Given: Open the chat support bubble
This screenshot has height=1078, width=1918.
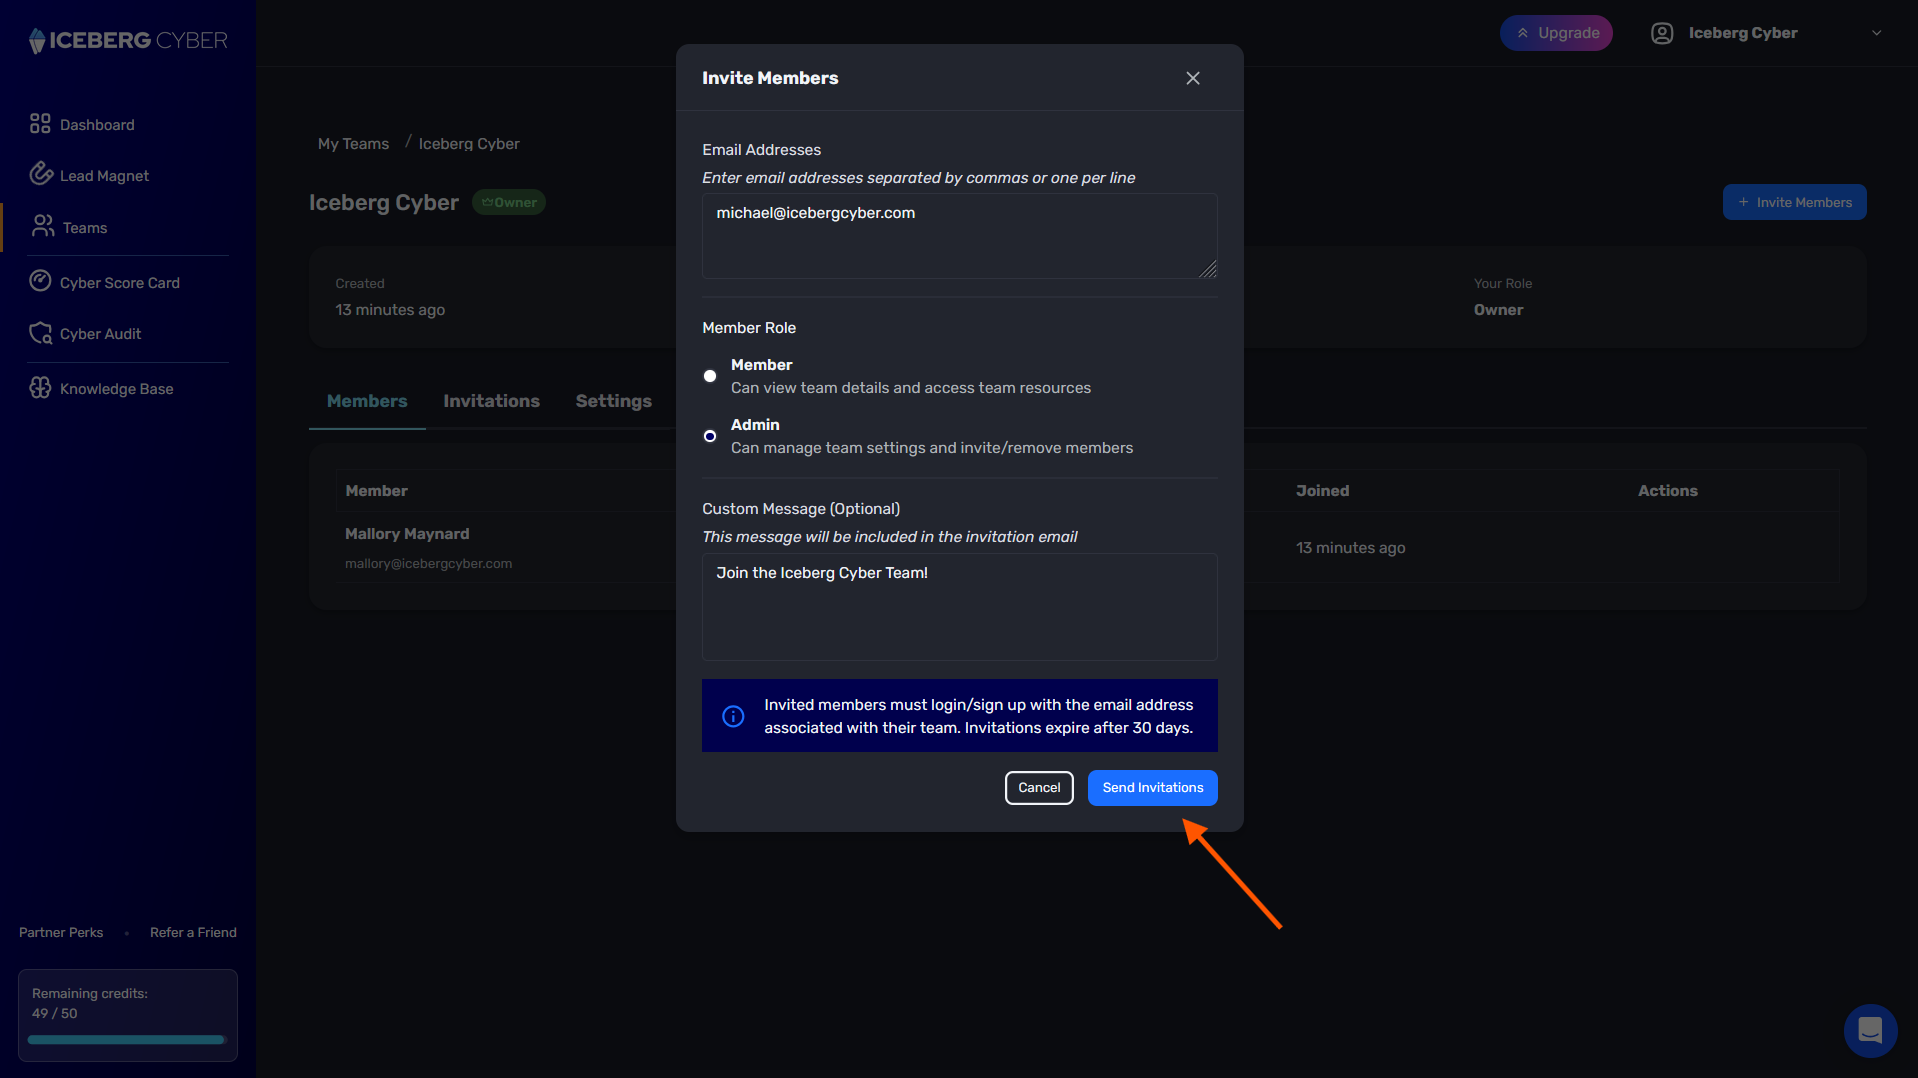Looking at the screenshot, I should pos(1870,1030).
